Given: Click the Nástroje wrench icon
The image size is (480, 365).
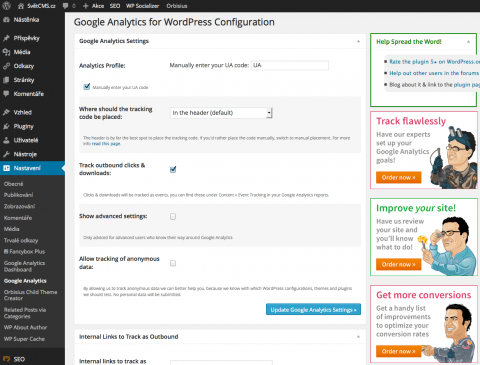Looking at the screenshot, I should [6, 154].
